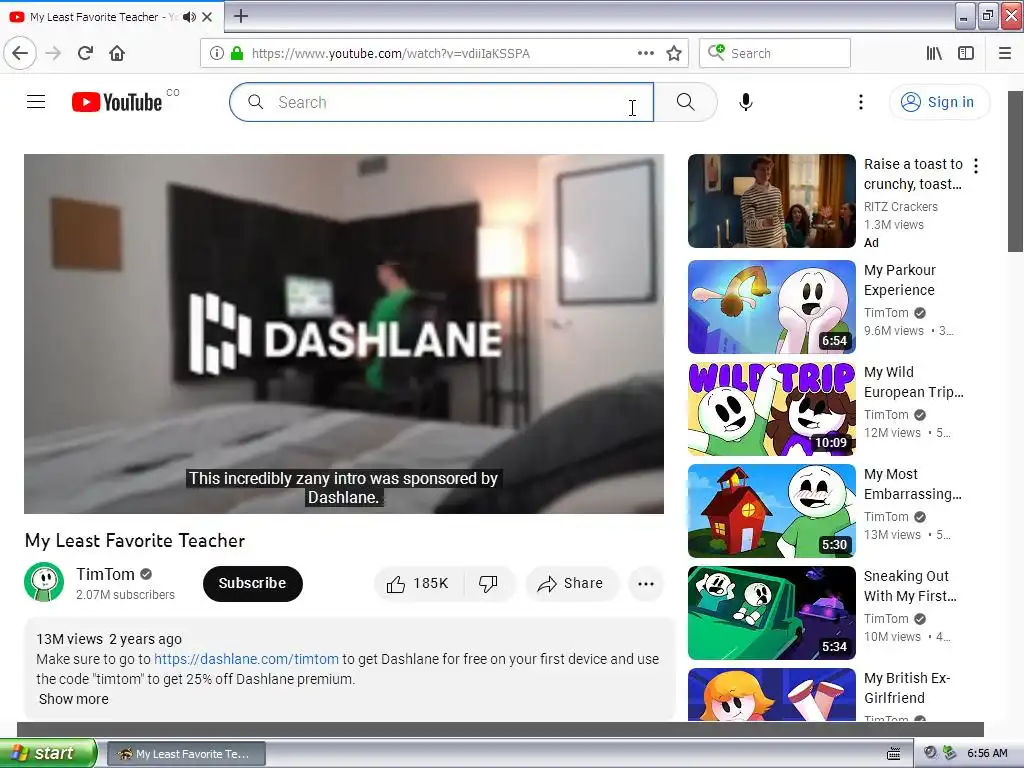Open the Firefox Library icon
Image resolution: width=1024 pixels, height=768 pixels.
pos(935,53)
